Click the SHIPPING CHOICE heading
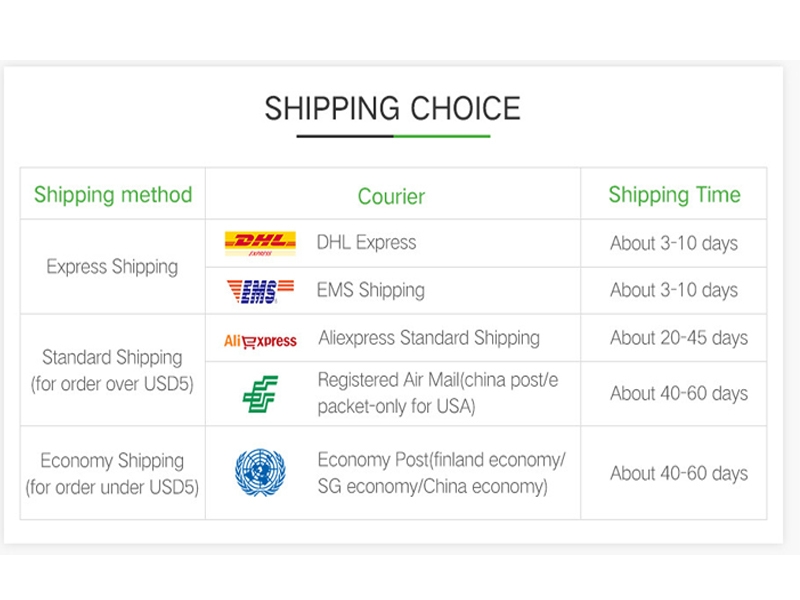The height and width of the screenshot is (600, 800). point(392,108)
